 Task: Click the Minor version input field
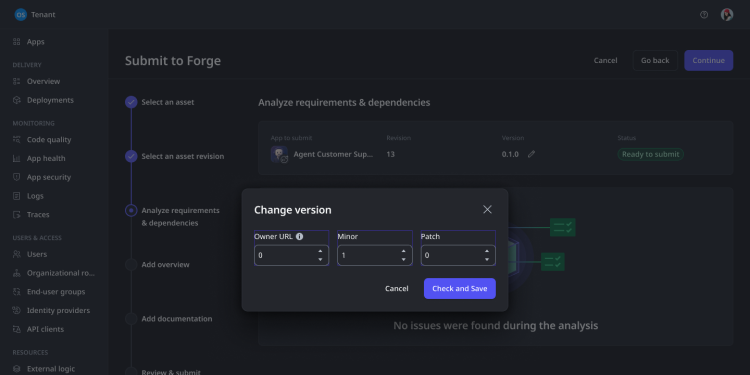(375, 255)
